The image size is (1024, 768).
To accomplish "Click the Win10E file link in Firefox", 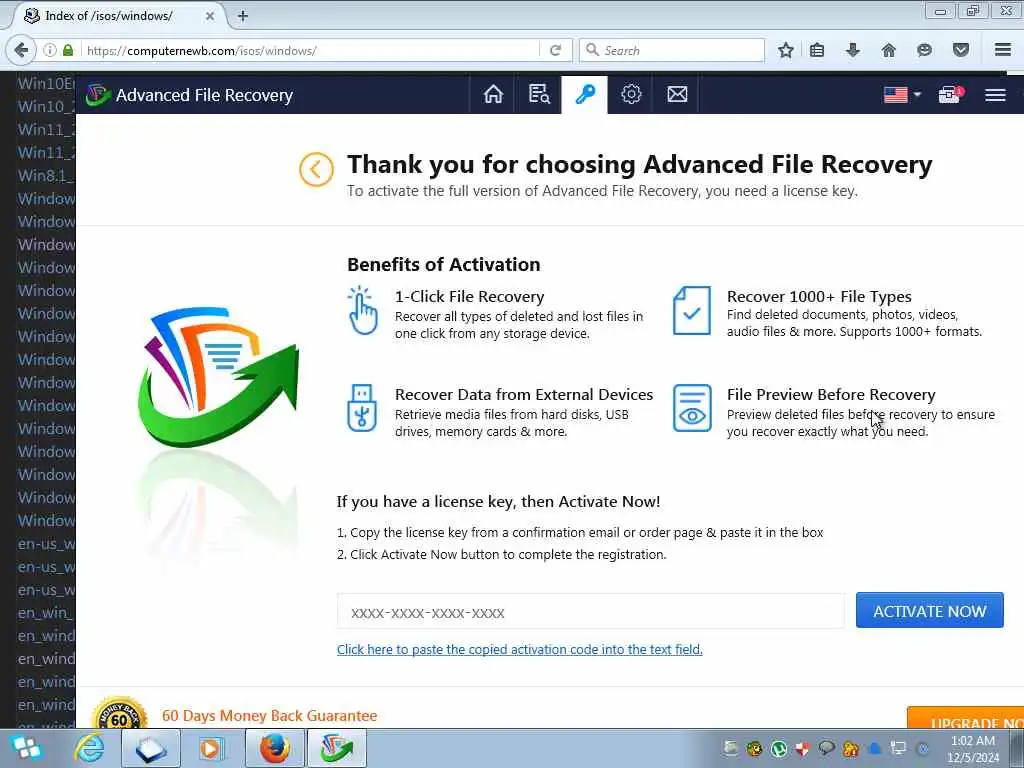I will point(46,84).
